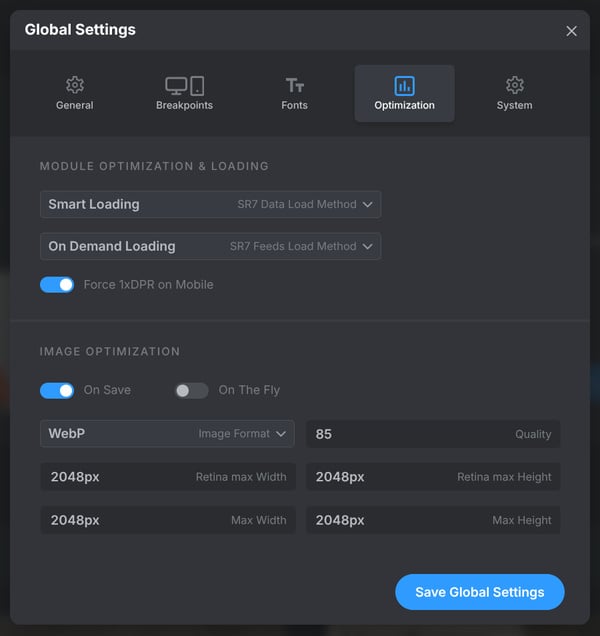The width and height of the screenshot is (600, 636).
Task: Edit the Retina max Height field
Action: (x=432, y=477)
